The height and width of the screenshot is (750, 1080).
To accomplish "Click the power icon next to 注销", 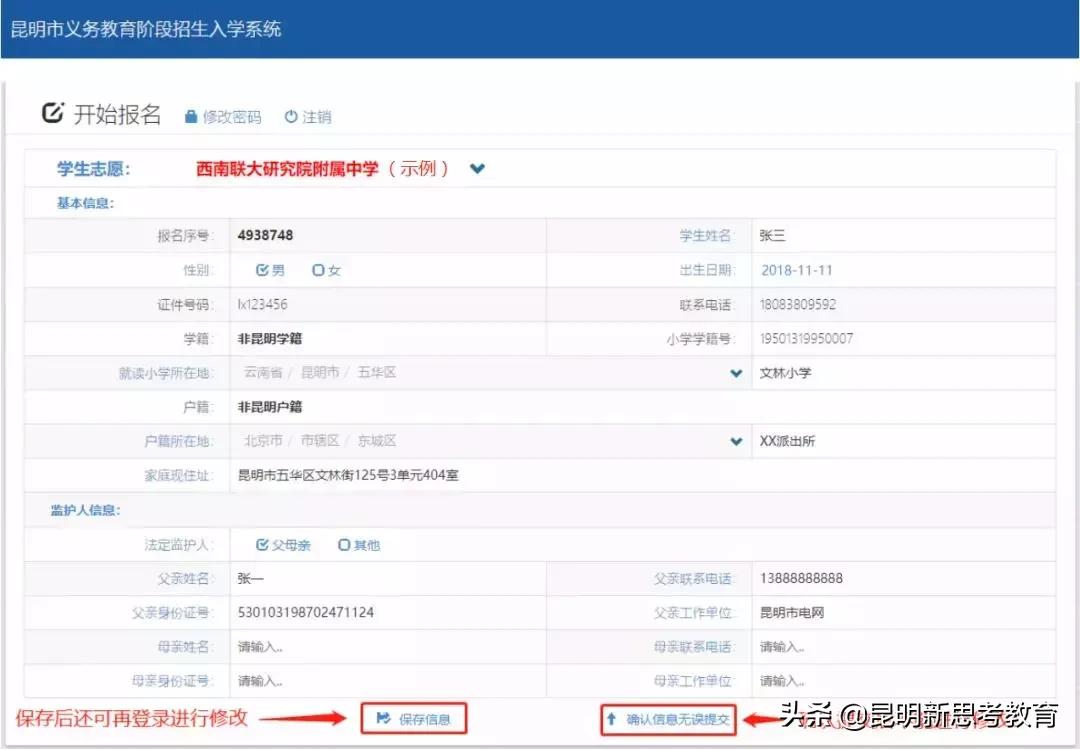I will [289, 117].
